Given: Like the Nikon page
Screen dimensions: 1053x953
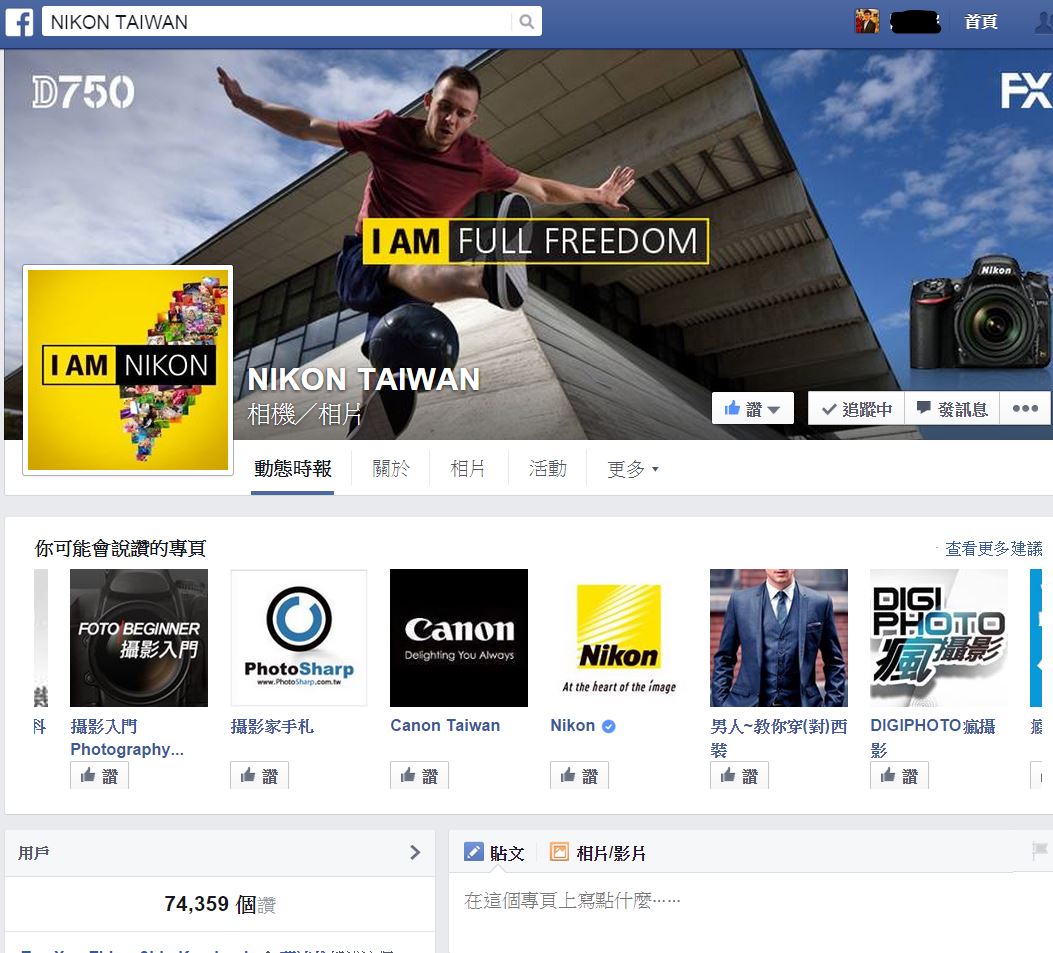Looking at the screenshot, I should 579,776.
